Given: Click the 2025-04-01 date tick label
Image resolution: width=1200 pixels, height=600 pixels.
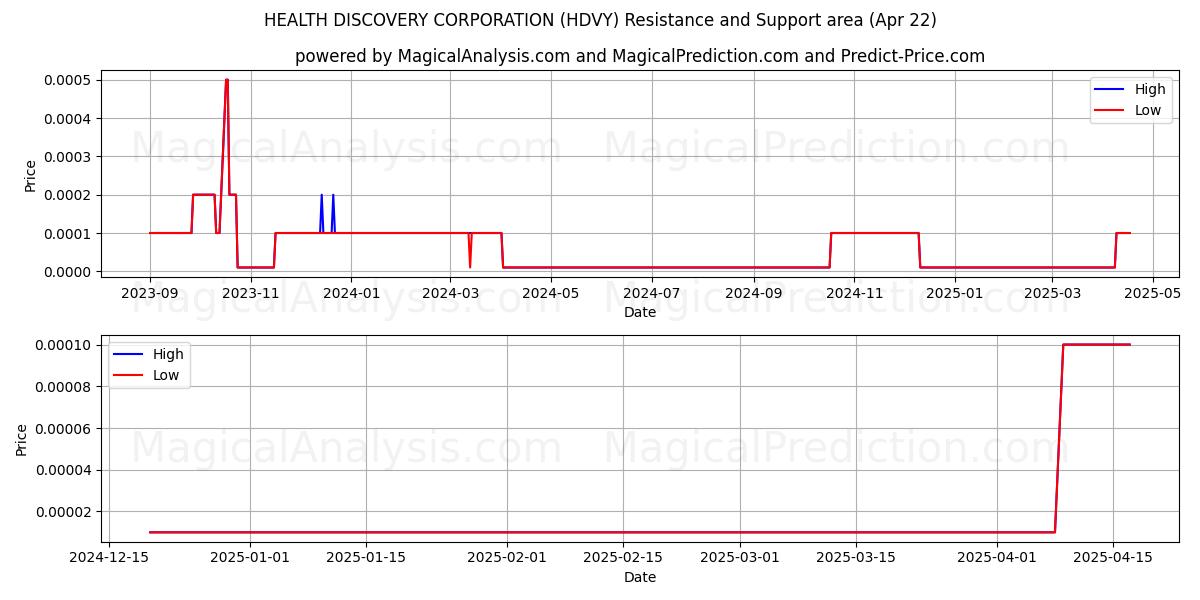Looking at the screenshot, I should point(997,558).
